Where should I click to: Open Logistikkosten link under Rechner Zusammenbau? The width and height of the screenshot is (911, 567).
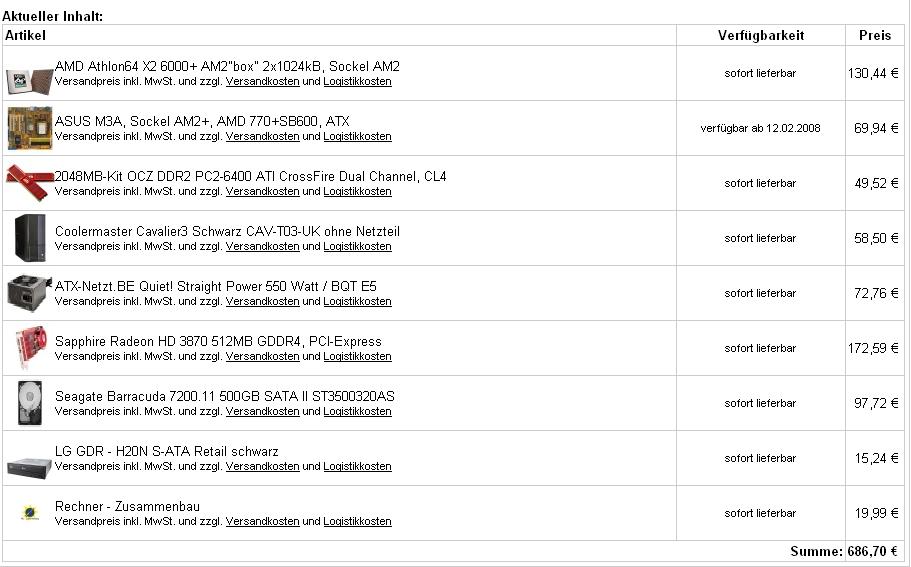tap(357, 521)
